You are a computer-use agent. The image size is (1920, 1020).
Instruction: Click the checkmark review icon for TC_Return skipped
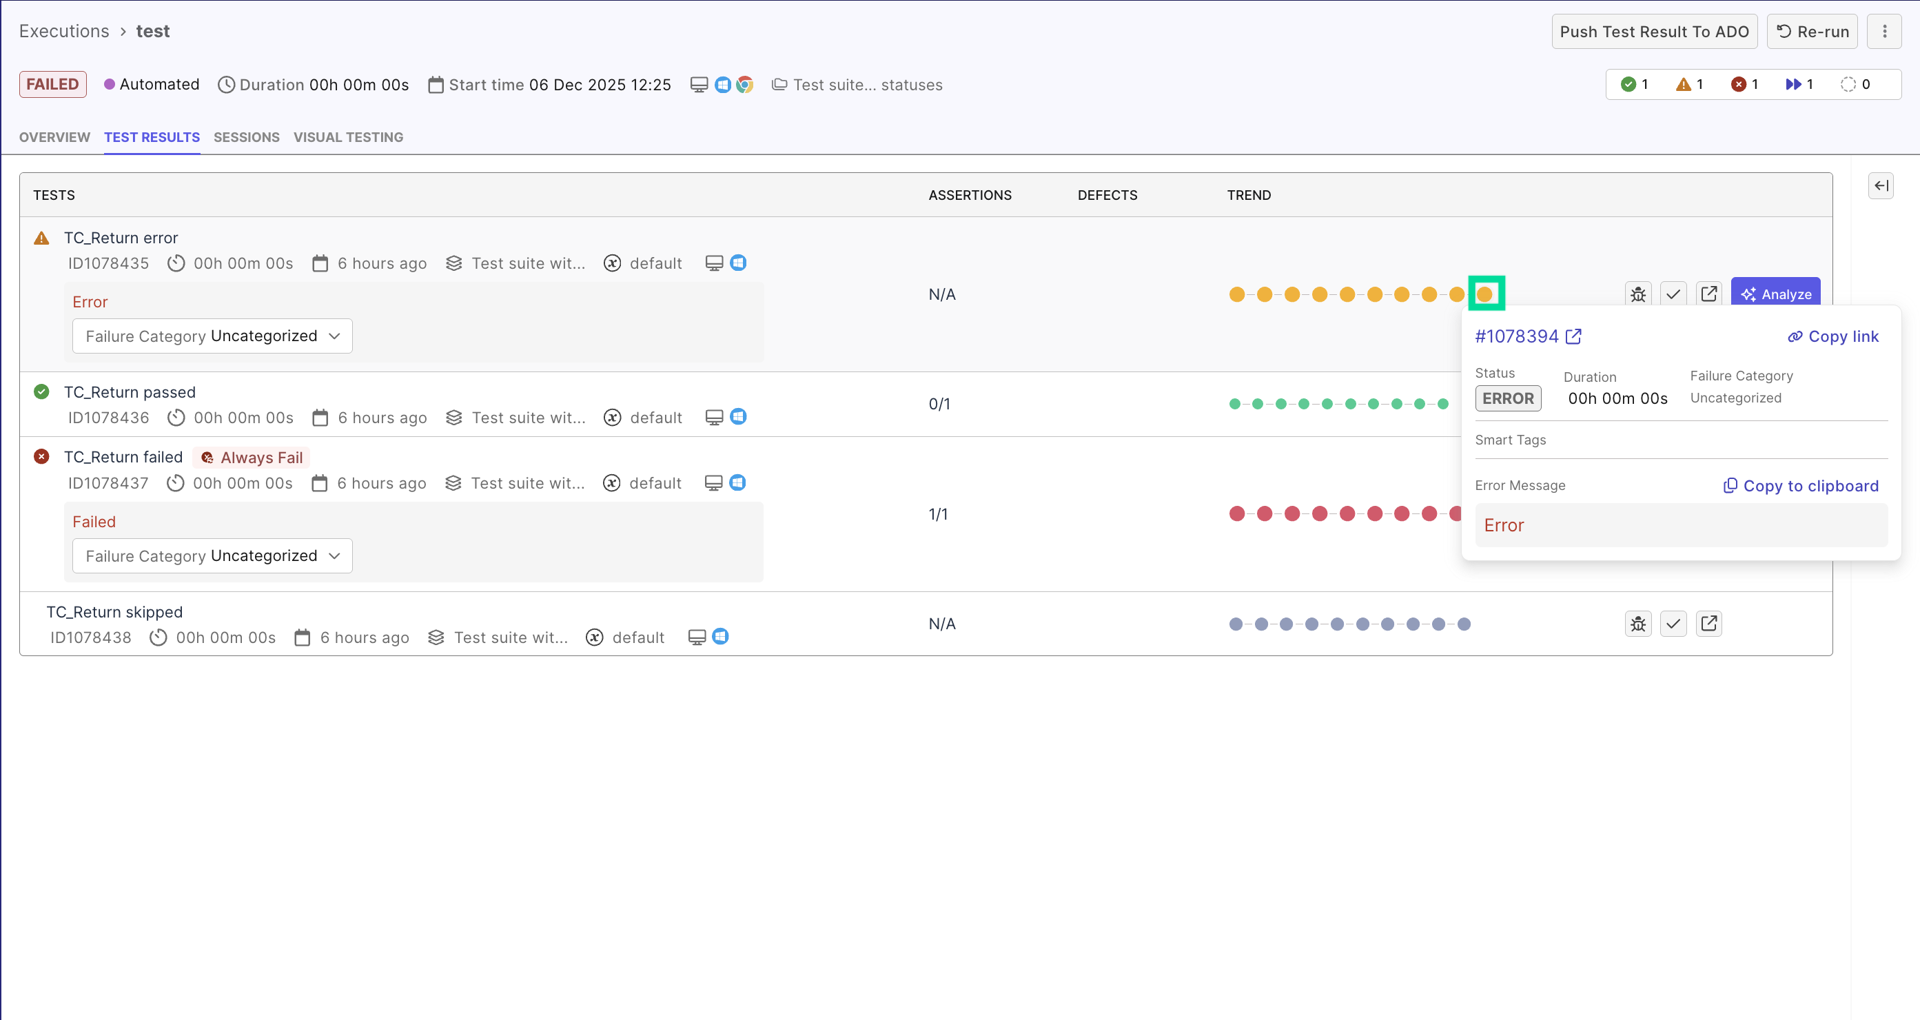[1674, 623]
